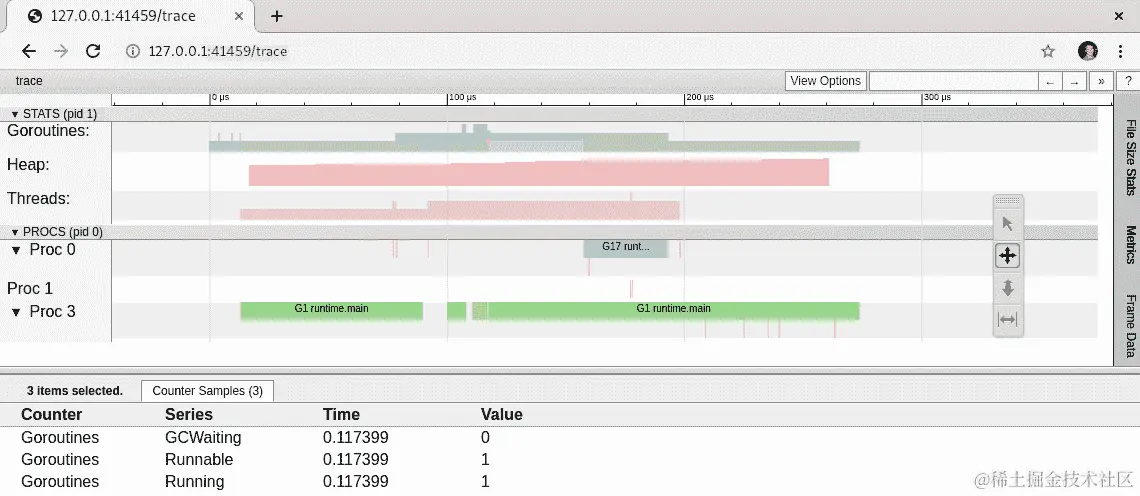The height and width of the screenshot is (496, 1140).
Task: Open the File Size Stats side tab
Action: pos(1131,157)
